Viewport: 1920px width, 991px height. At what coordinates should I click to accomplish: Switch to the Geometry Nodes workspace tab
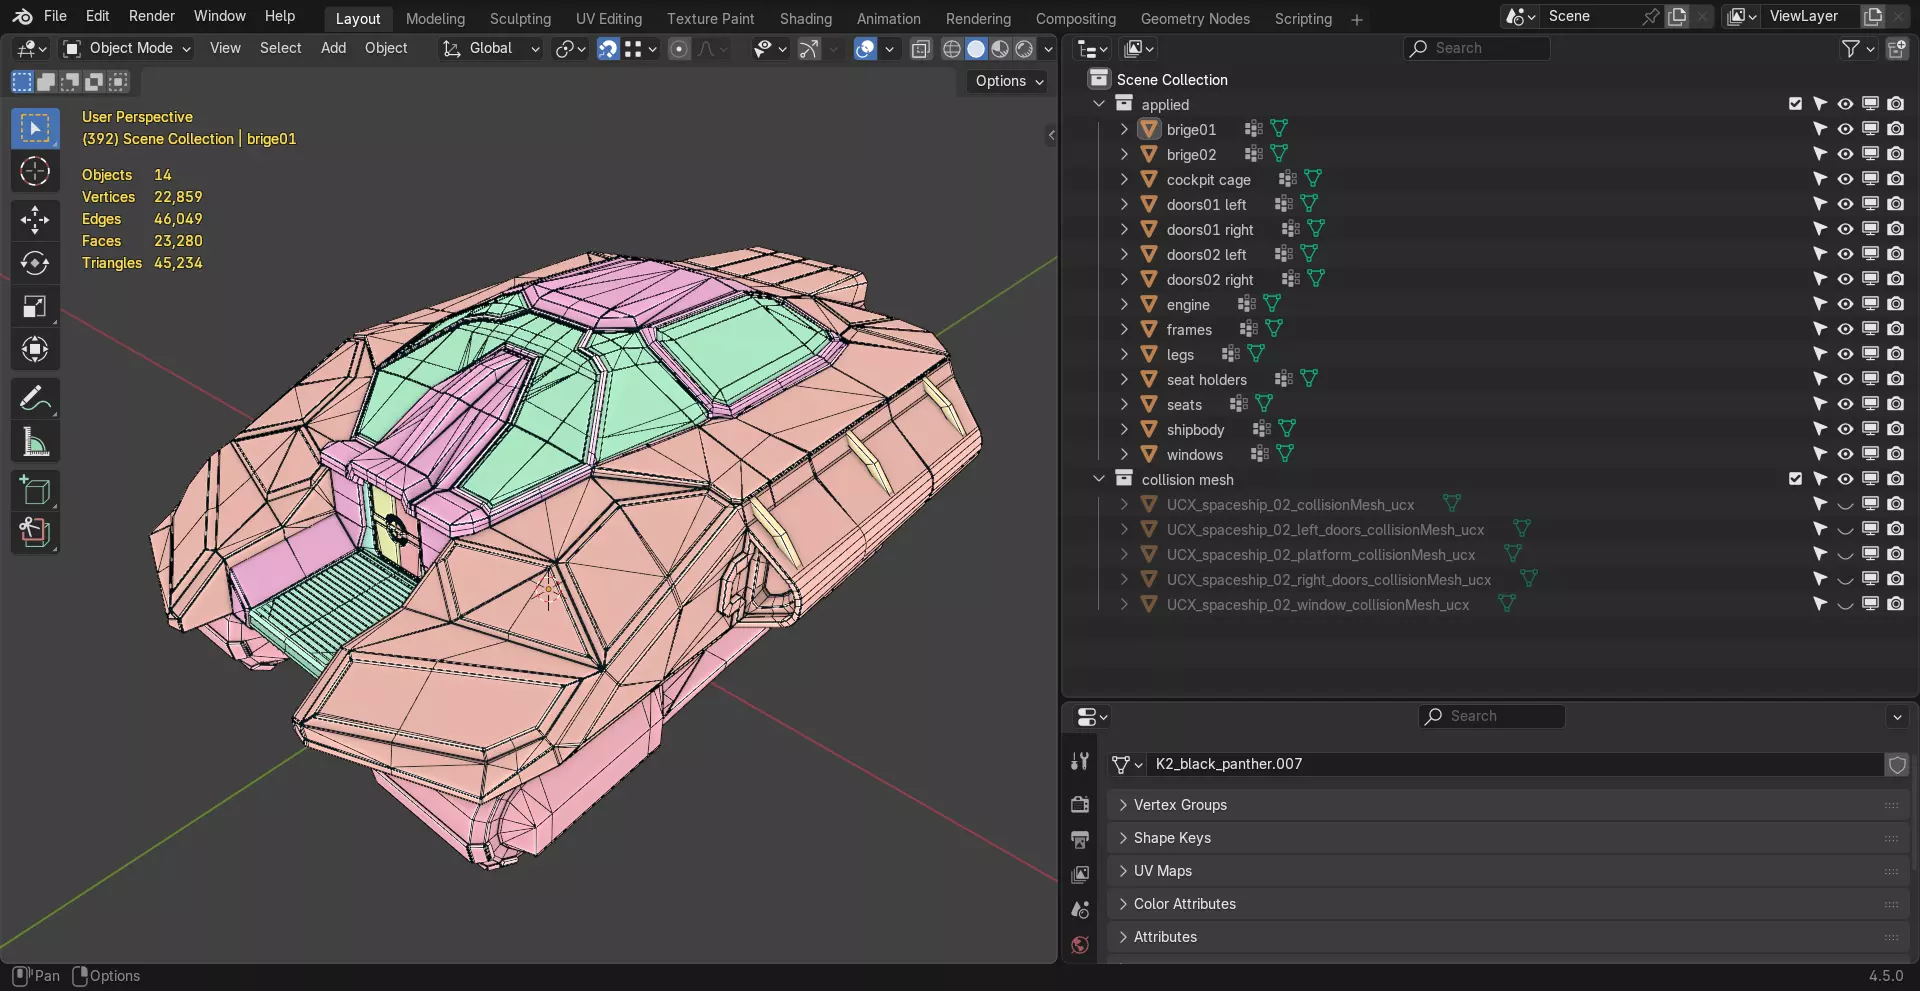pyautogui.click(x=1195, y=19)
